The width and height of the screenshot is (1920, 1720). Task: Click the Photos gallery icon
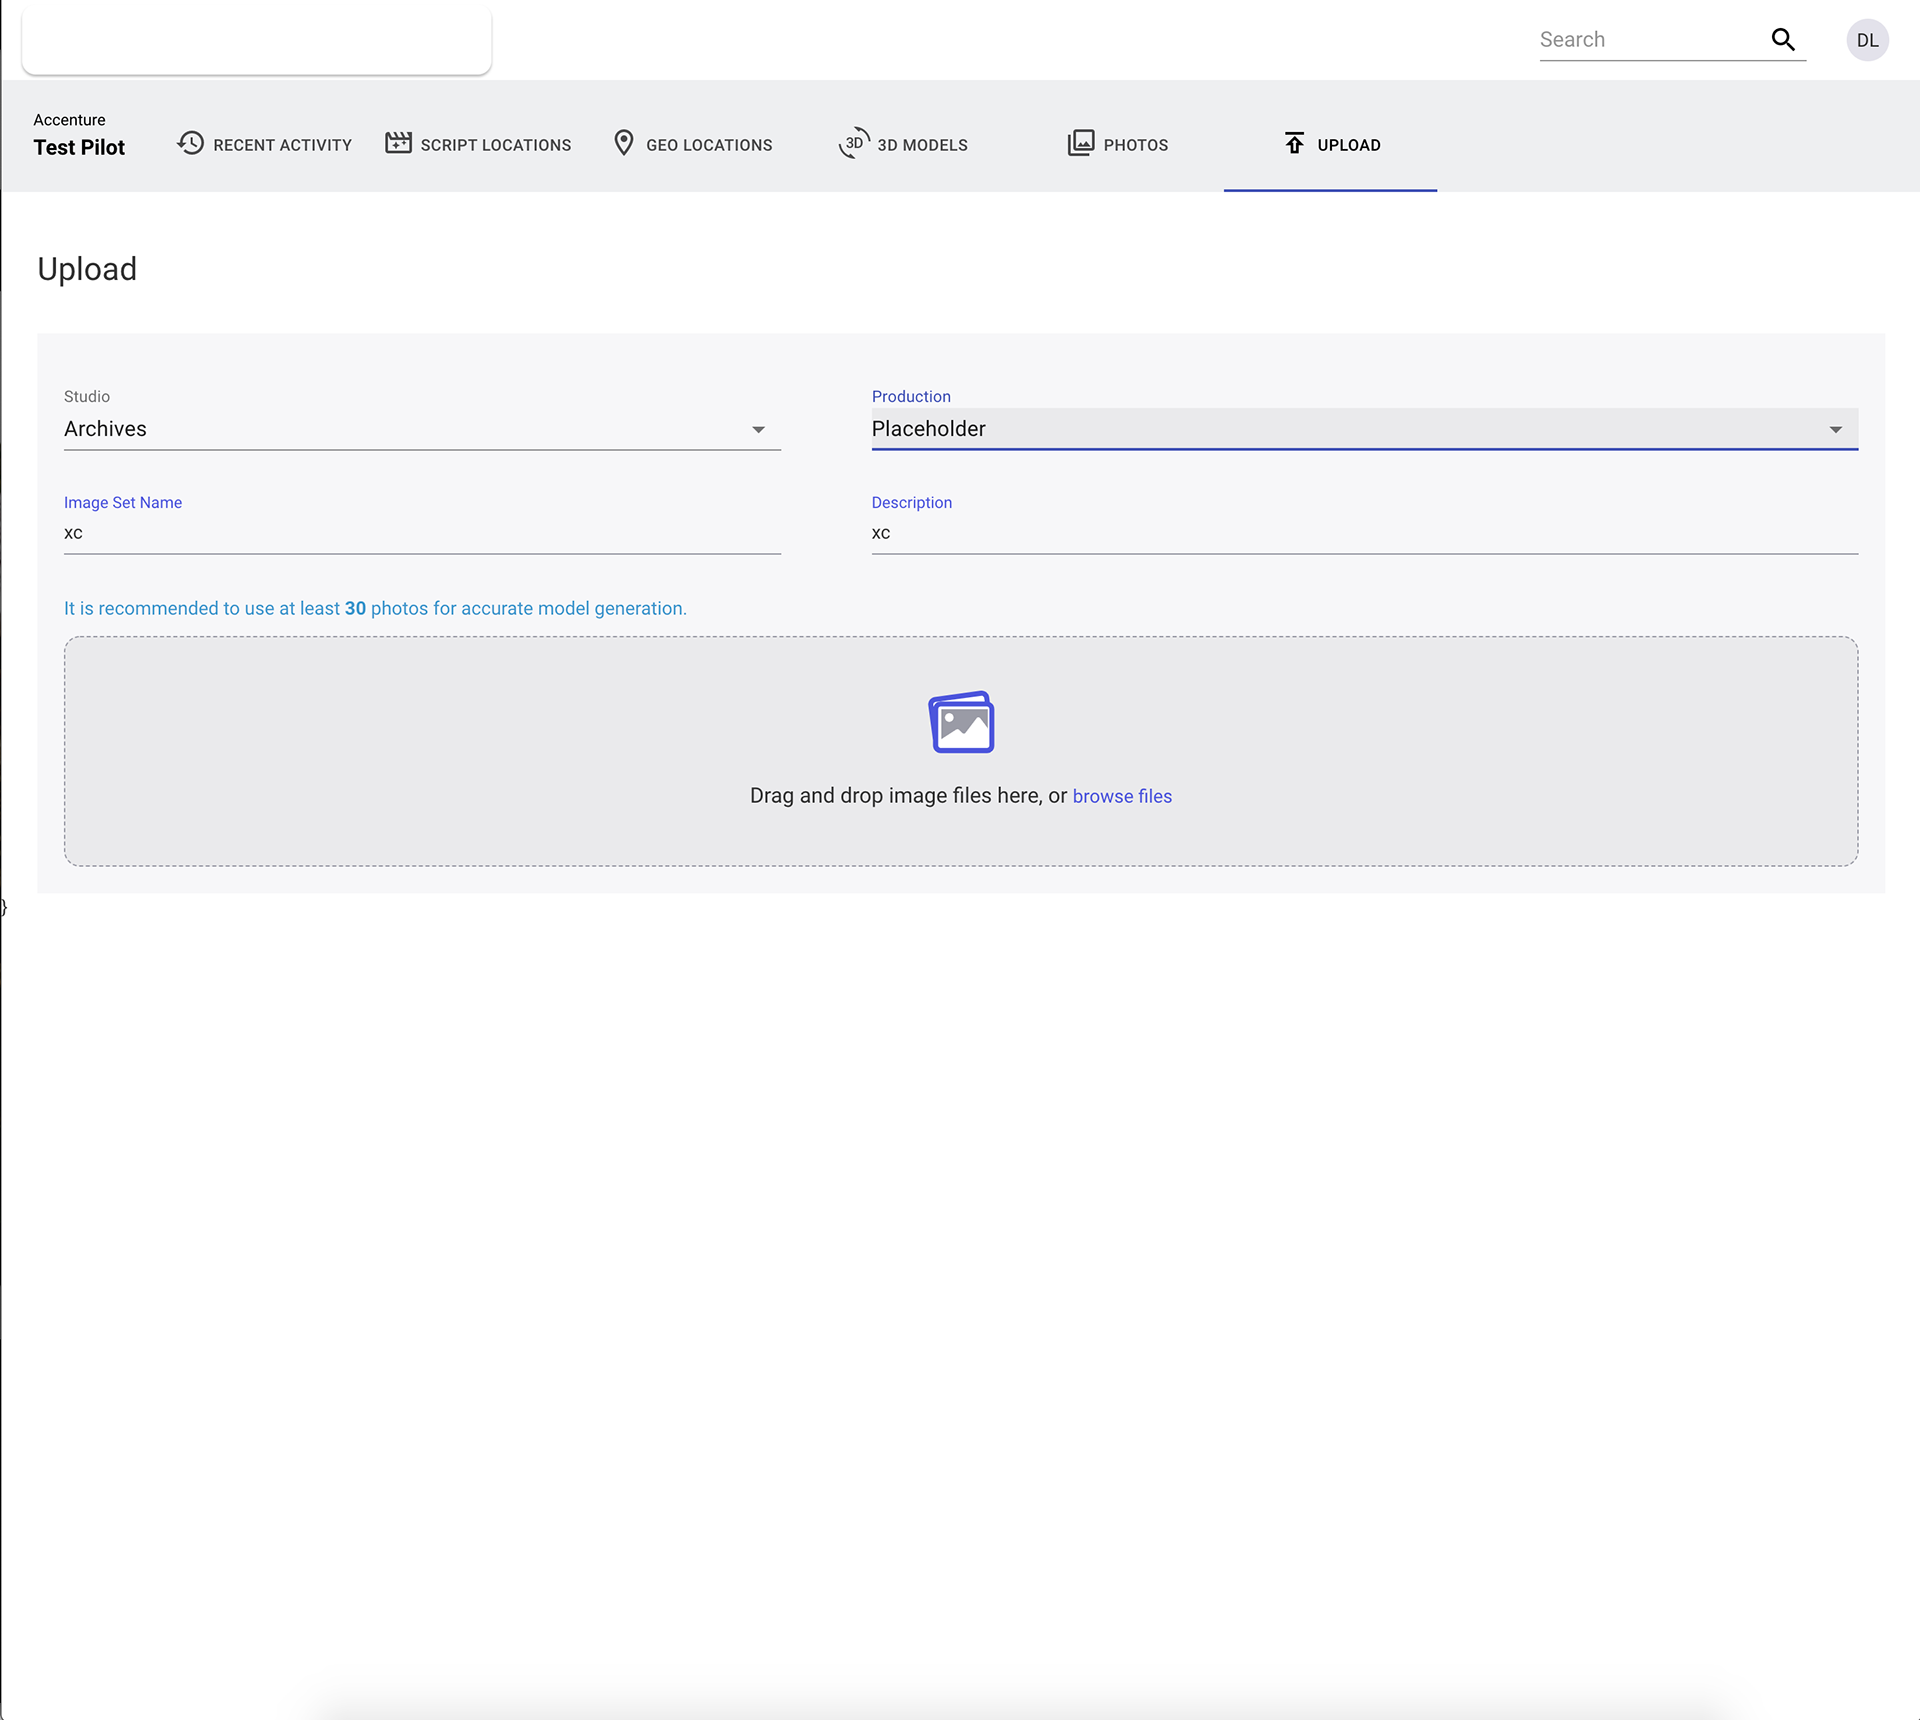[x=1080, y=143]
